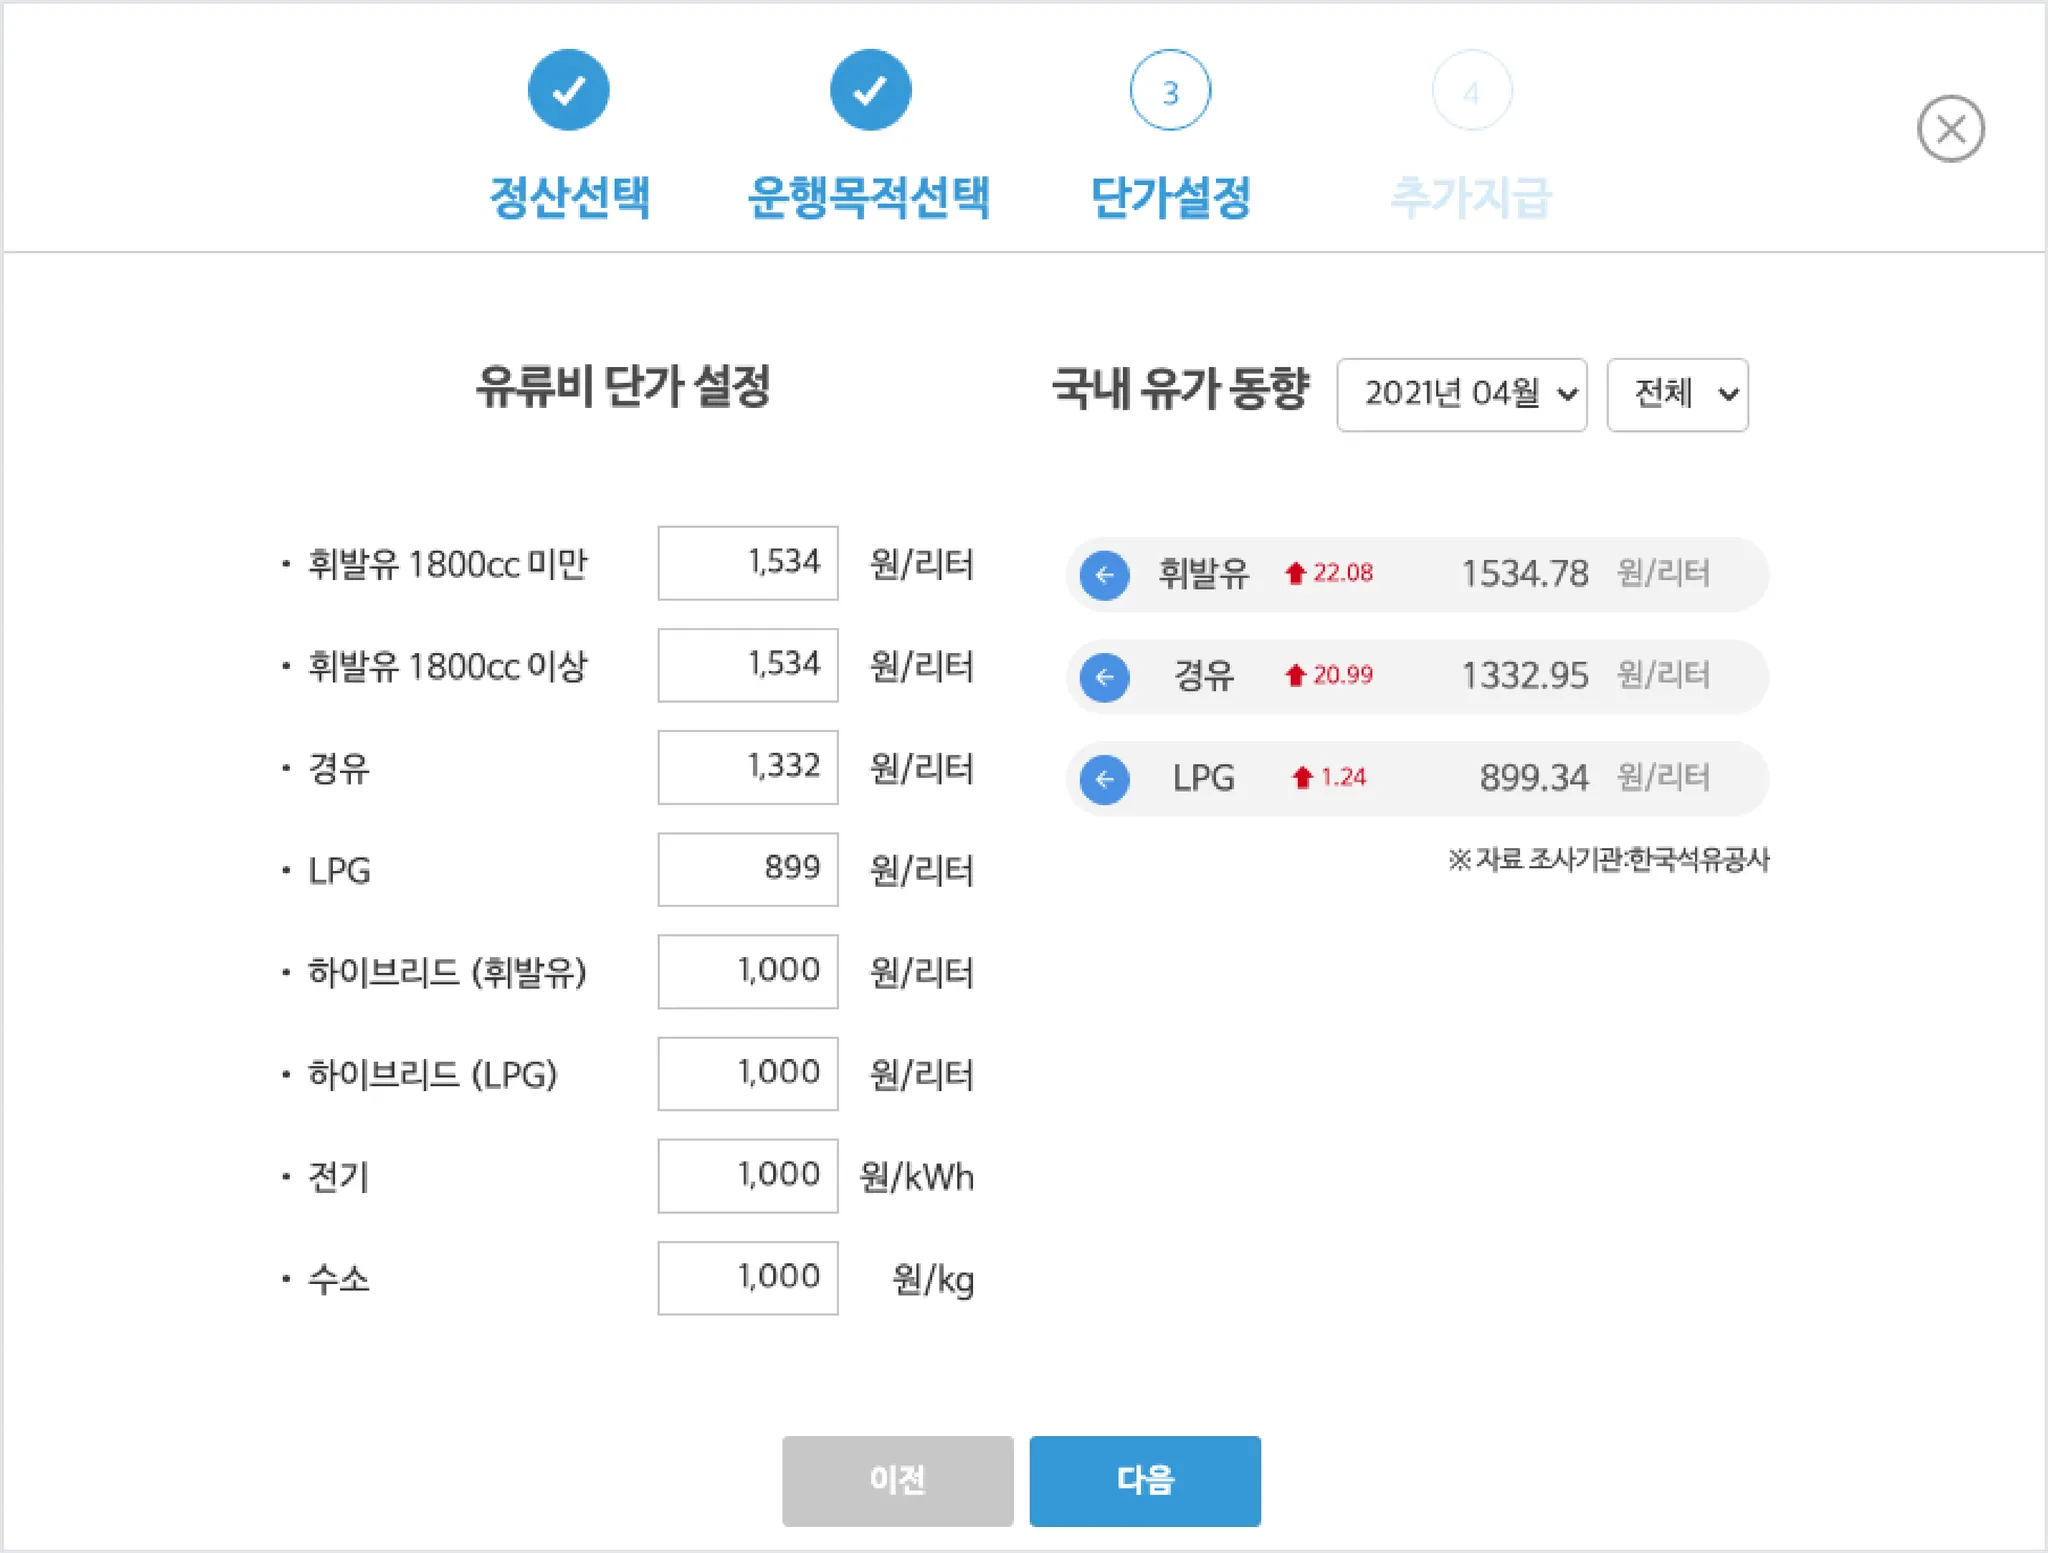Open the 전체 region dropdown
Image resolution: width=2048 pixels, height=1553 pixels.
coord(1677,395)
